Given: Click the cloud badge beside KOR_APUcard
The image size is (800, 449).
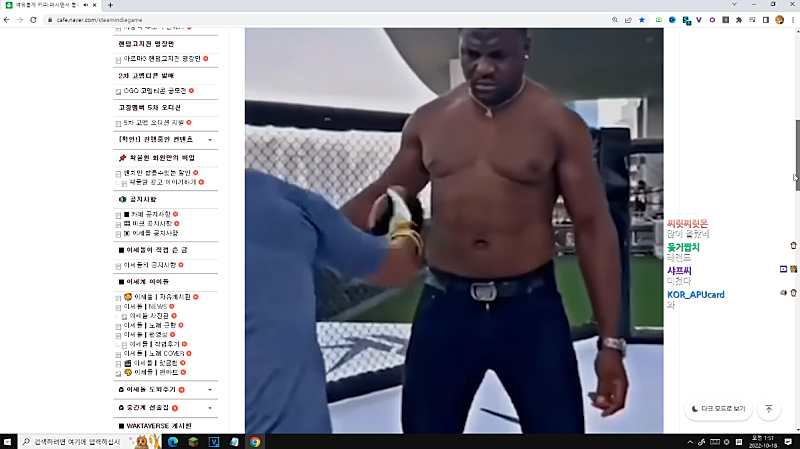Looking at the screenshot, I should pos(783,293).
